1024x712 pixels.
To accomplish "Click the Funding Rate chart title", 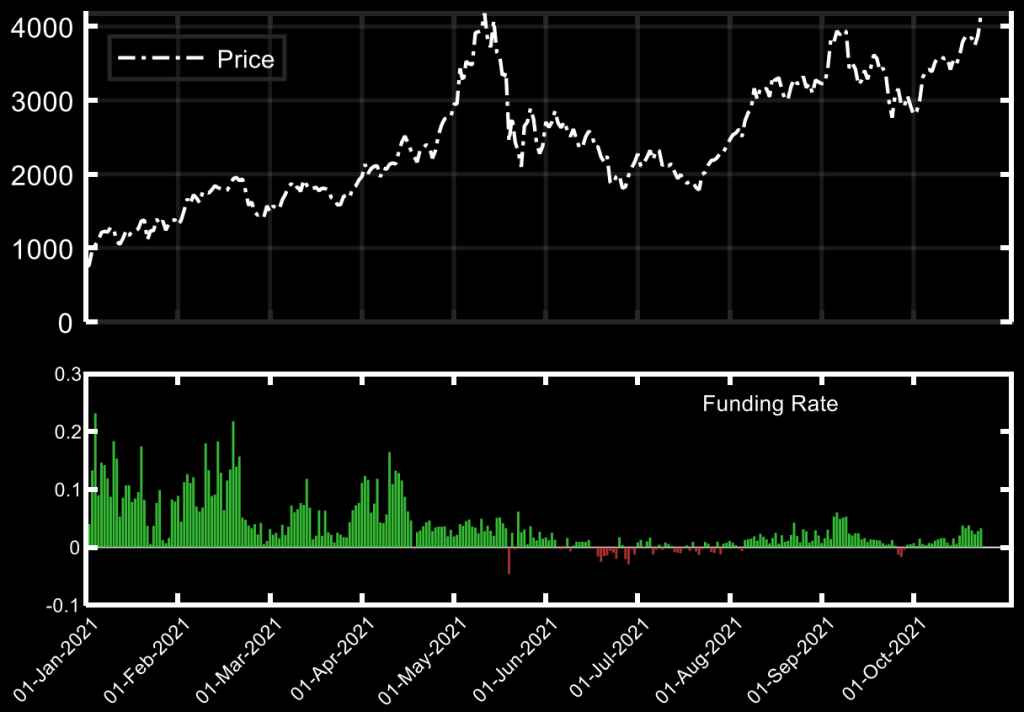I will (x=770, y=405).
